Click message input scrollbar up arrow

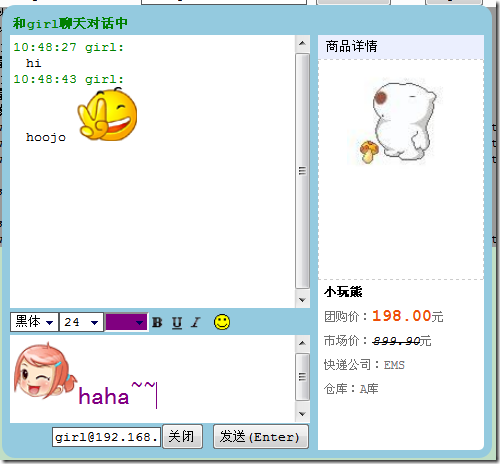tap(302, 343)
